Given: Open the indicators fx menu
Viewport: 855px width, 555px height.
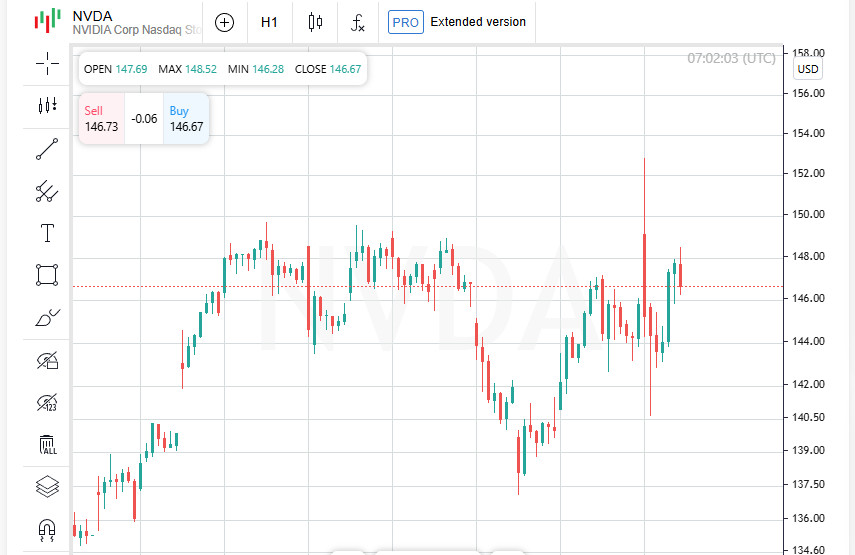Looking at the screenshot, I should pos(358,22).
